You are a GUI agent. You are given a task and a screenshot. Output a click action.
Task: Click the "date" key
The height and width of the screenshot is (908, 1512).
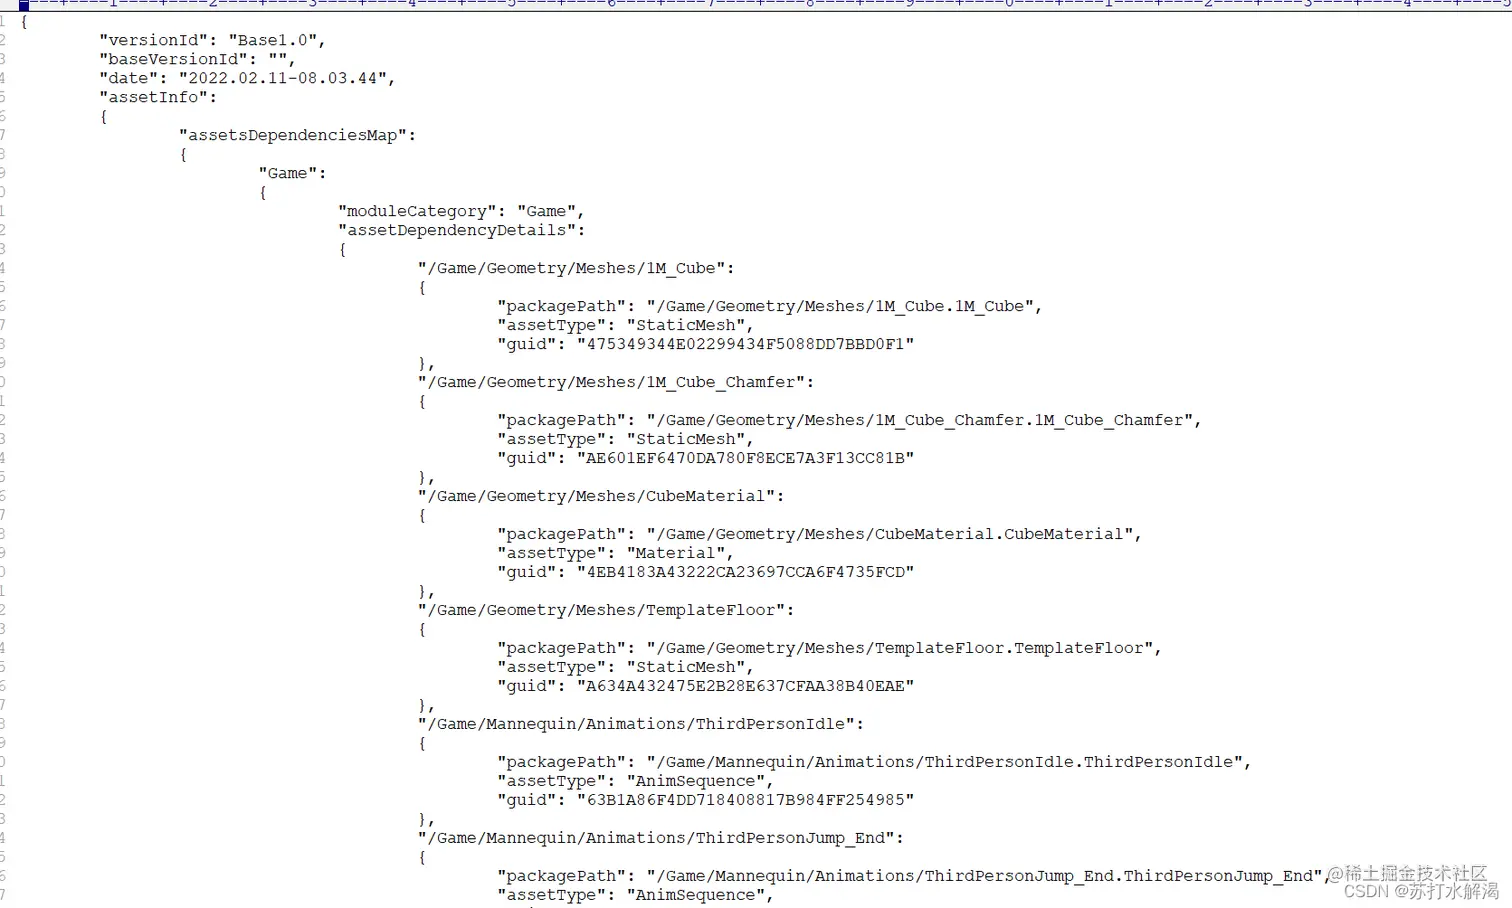(129, 79)
